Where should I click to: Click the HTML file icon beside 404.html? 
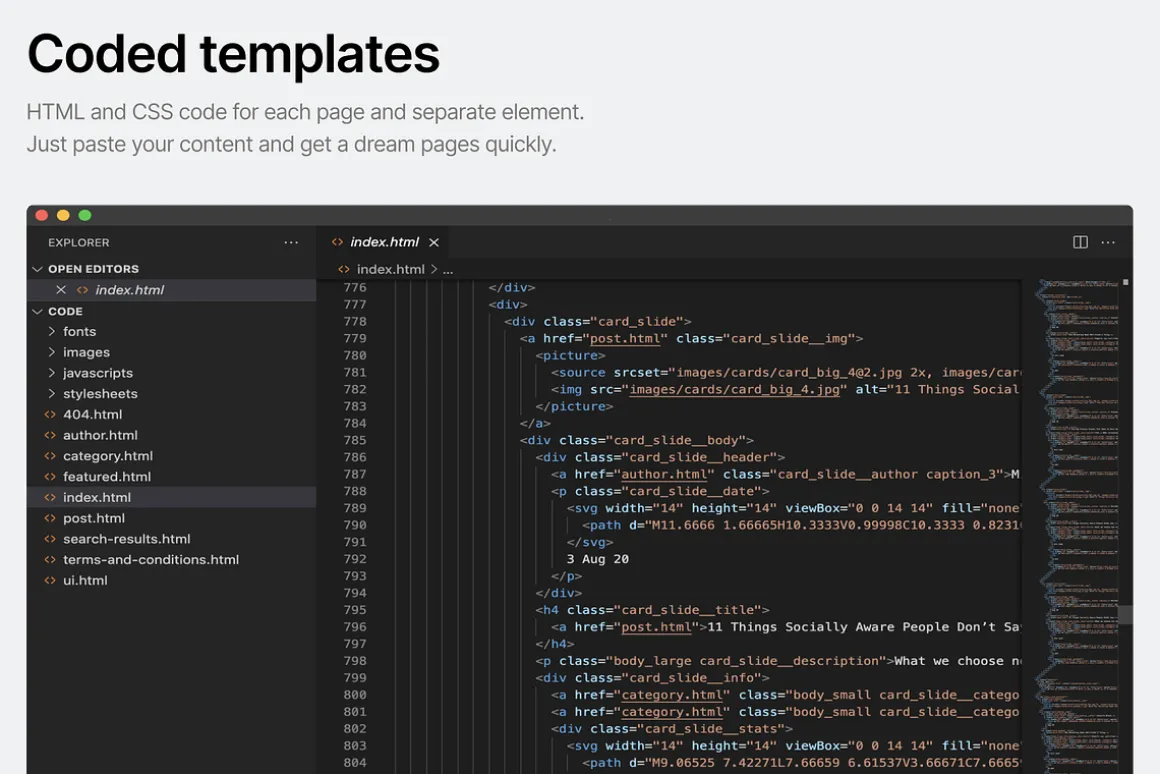pos(50,414)
